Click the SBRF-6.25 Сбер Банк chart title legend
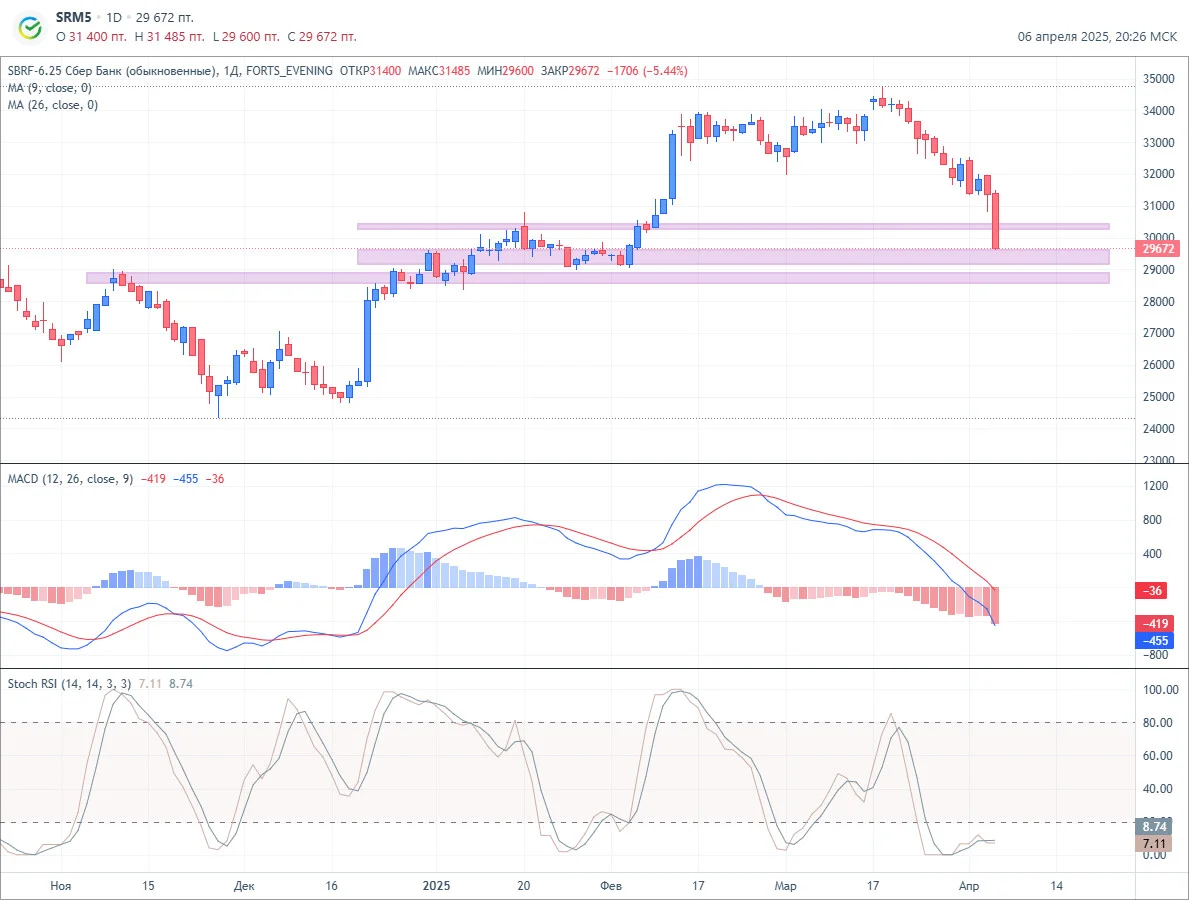This screenshot has height=900, width=1189. (111, 71)
